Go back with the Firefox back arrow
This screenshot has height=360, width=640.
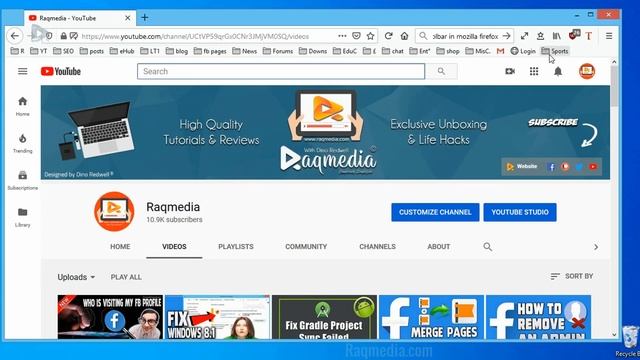(x=15, y=36)
